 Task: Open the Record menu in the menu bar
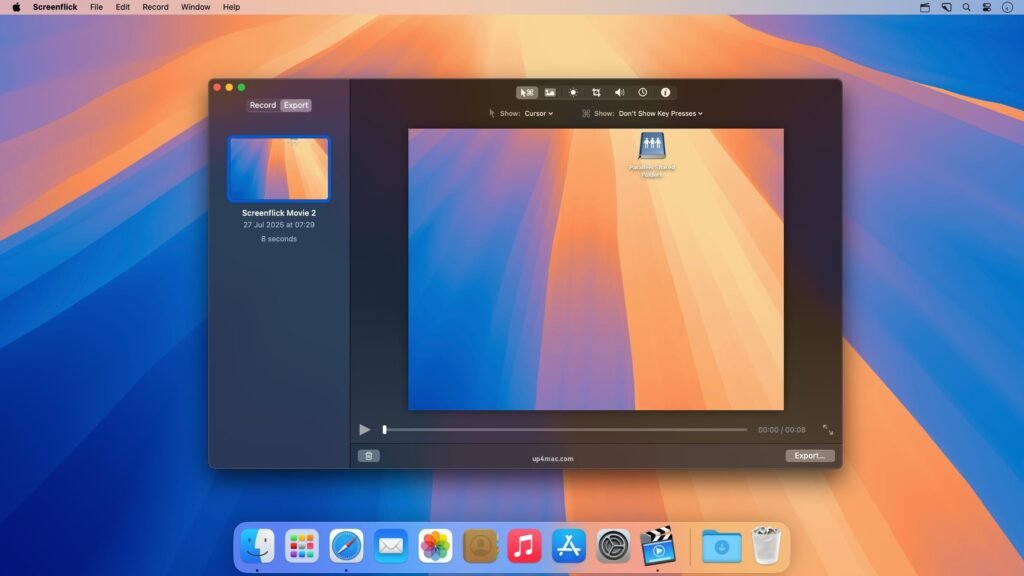[154, 7]
